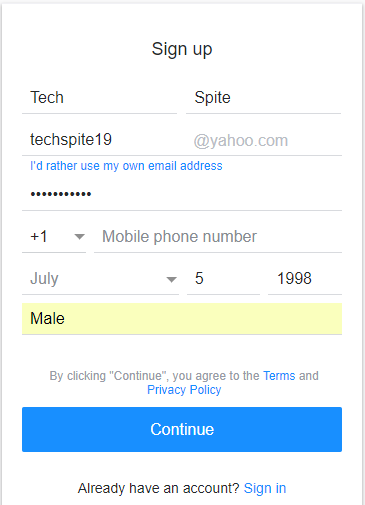Click the gender field showing Male
This screenshot has width=365, height=505.
tap(182, 319)
